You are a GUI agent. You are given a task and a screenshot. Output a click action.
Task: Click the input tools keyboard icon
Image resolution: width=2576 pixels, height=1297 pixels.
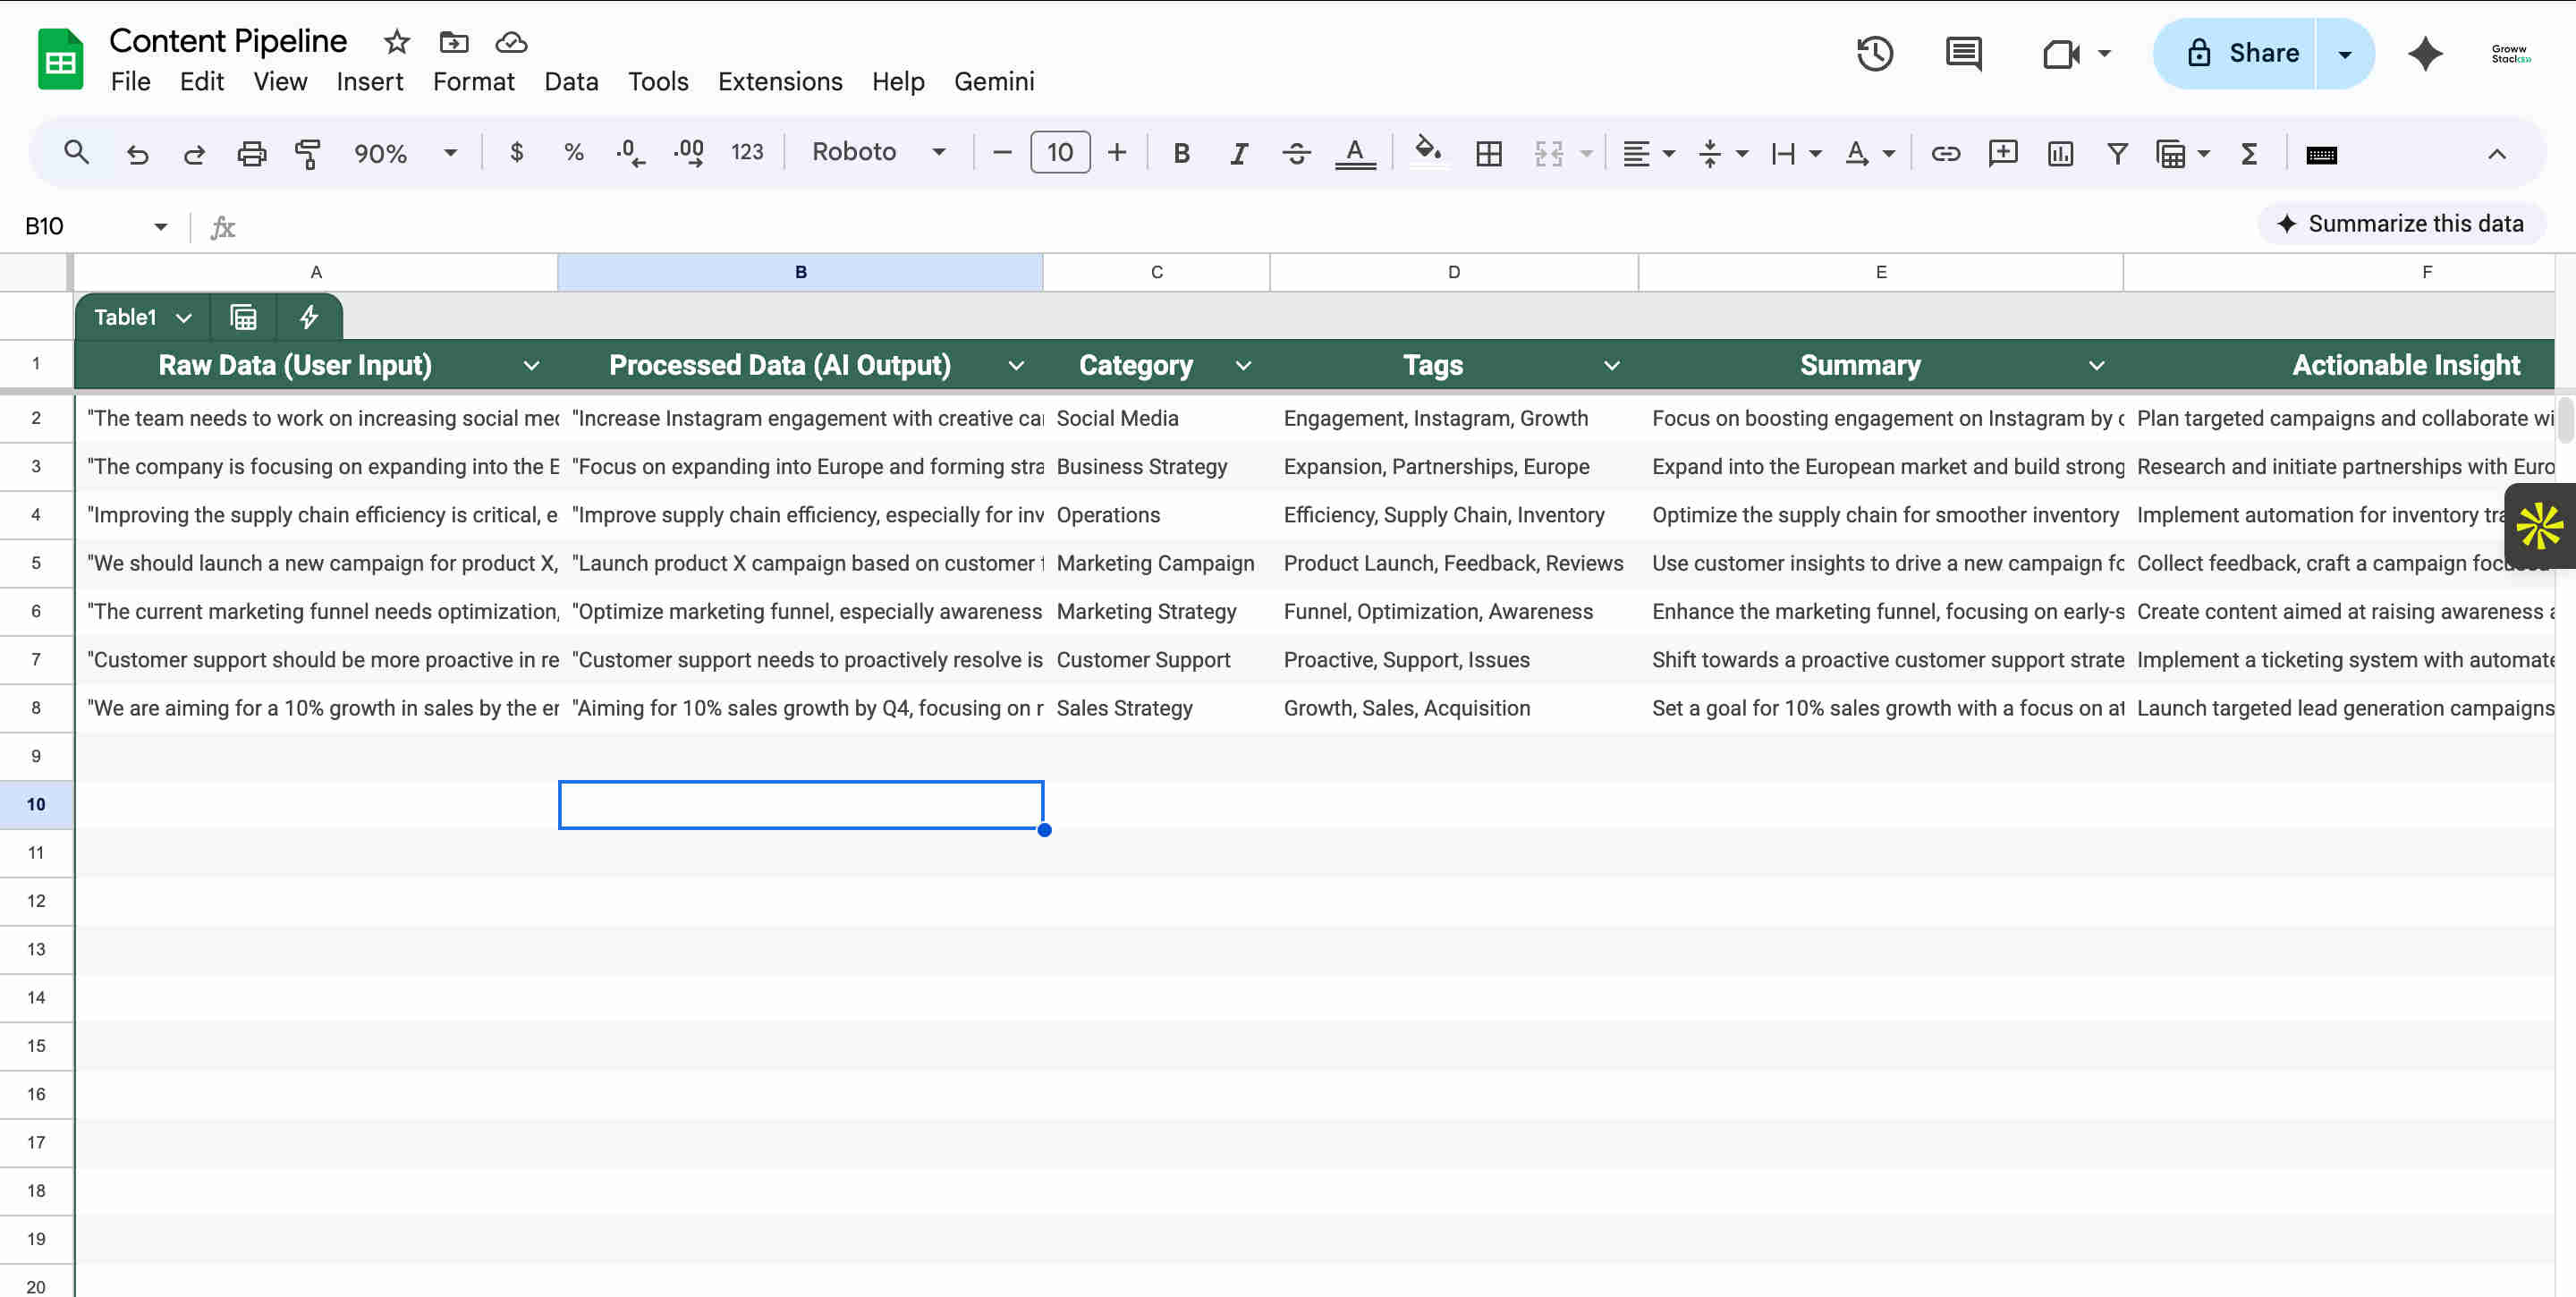[2321, 154]
